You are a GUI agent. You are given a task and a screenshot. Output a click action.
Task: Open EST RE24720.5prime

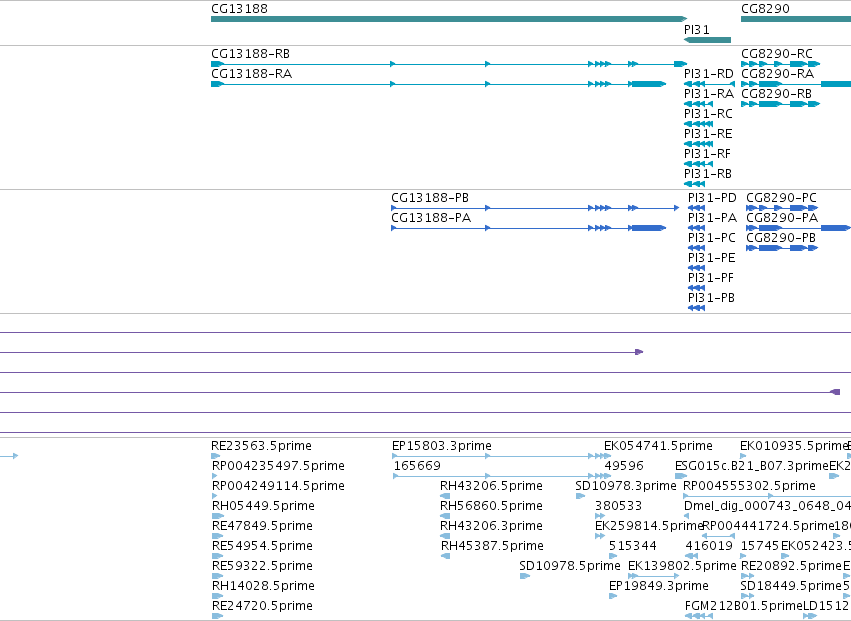point(262,607)
